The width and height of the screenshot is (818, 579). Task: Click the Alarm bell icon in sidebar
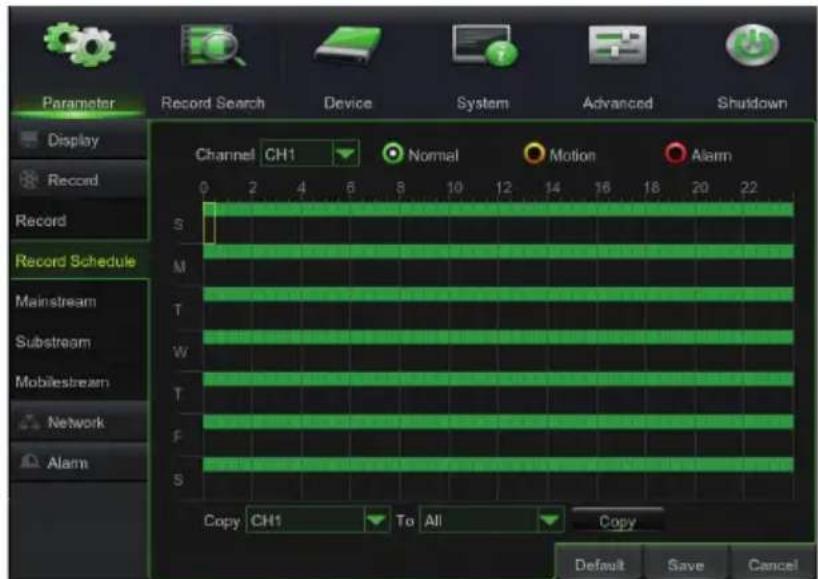(30, 462)
